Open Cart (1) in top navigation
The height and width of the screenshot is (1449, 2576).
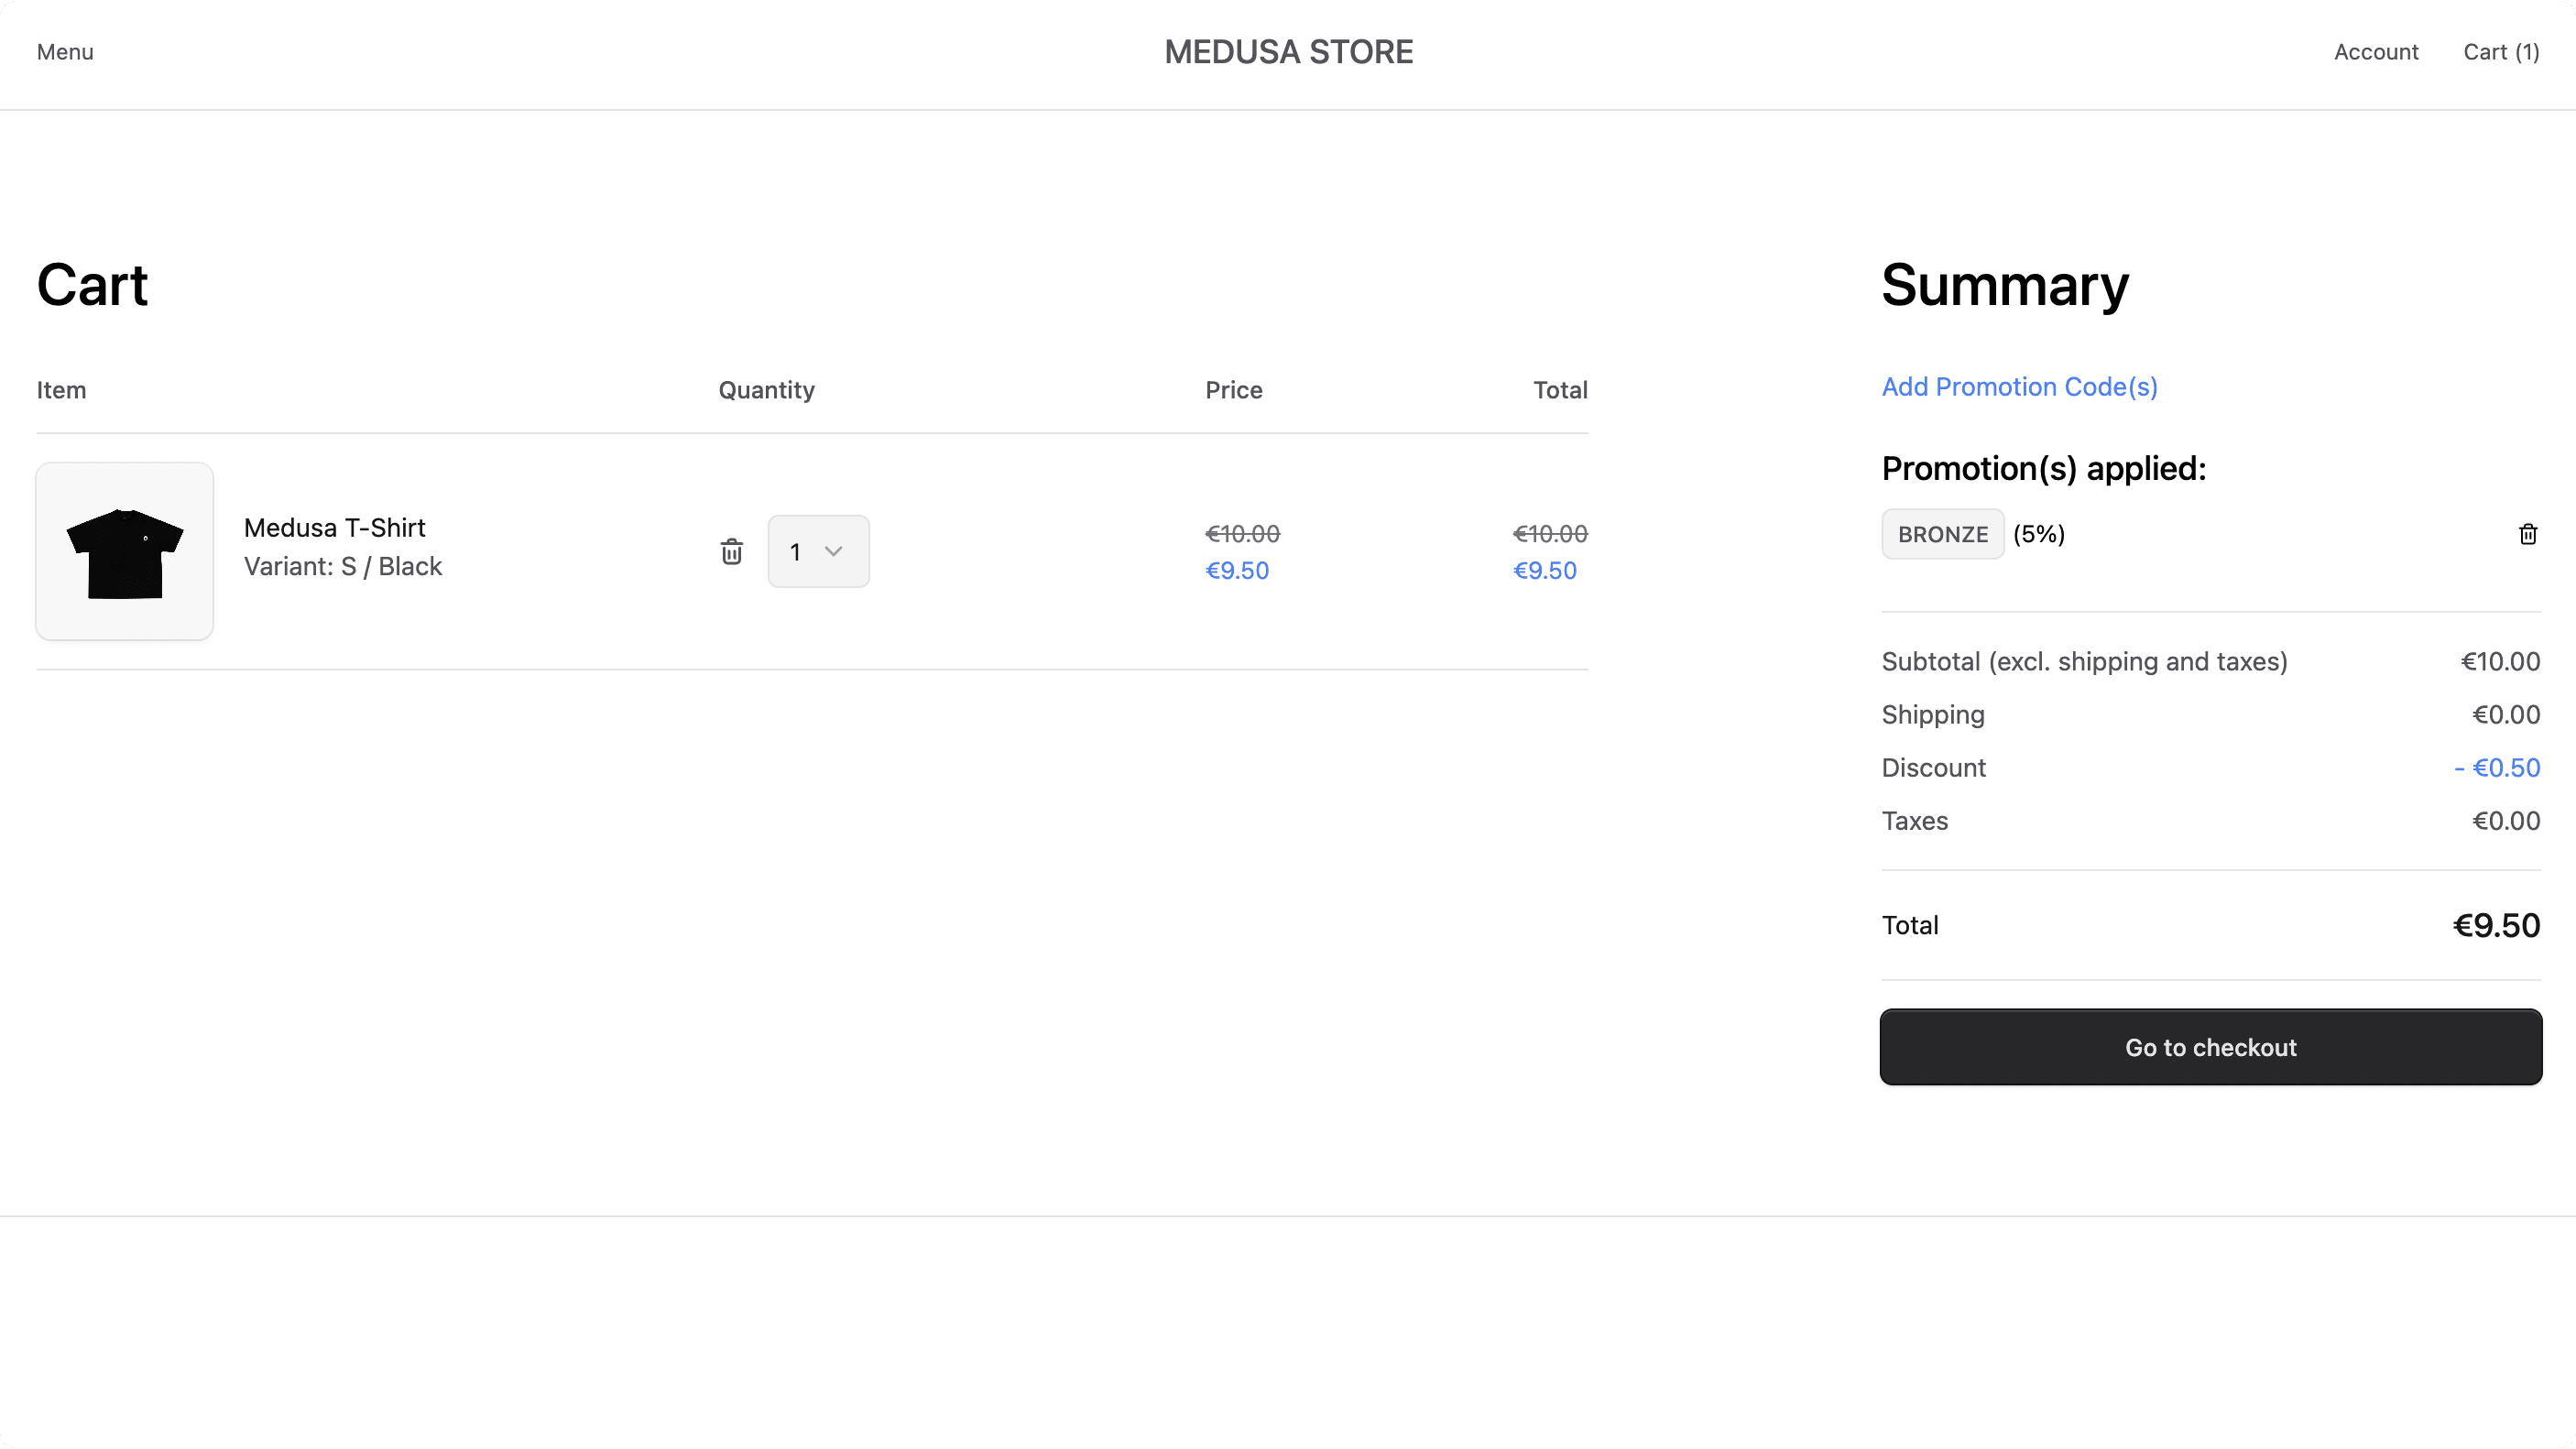tap(2500, 52)
